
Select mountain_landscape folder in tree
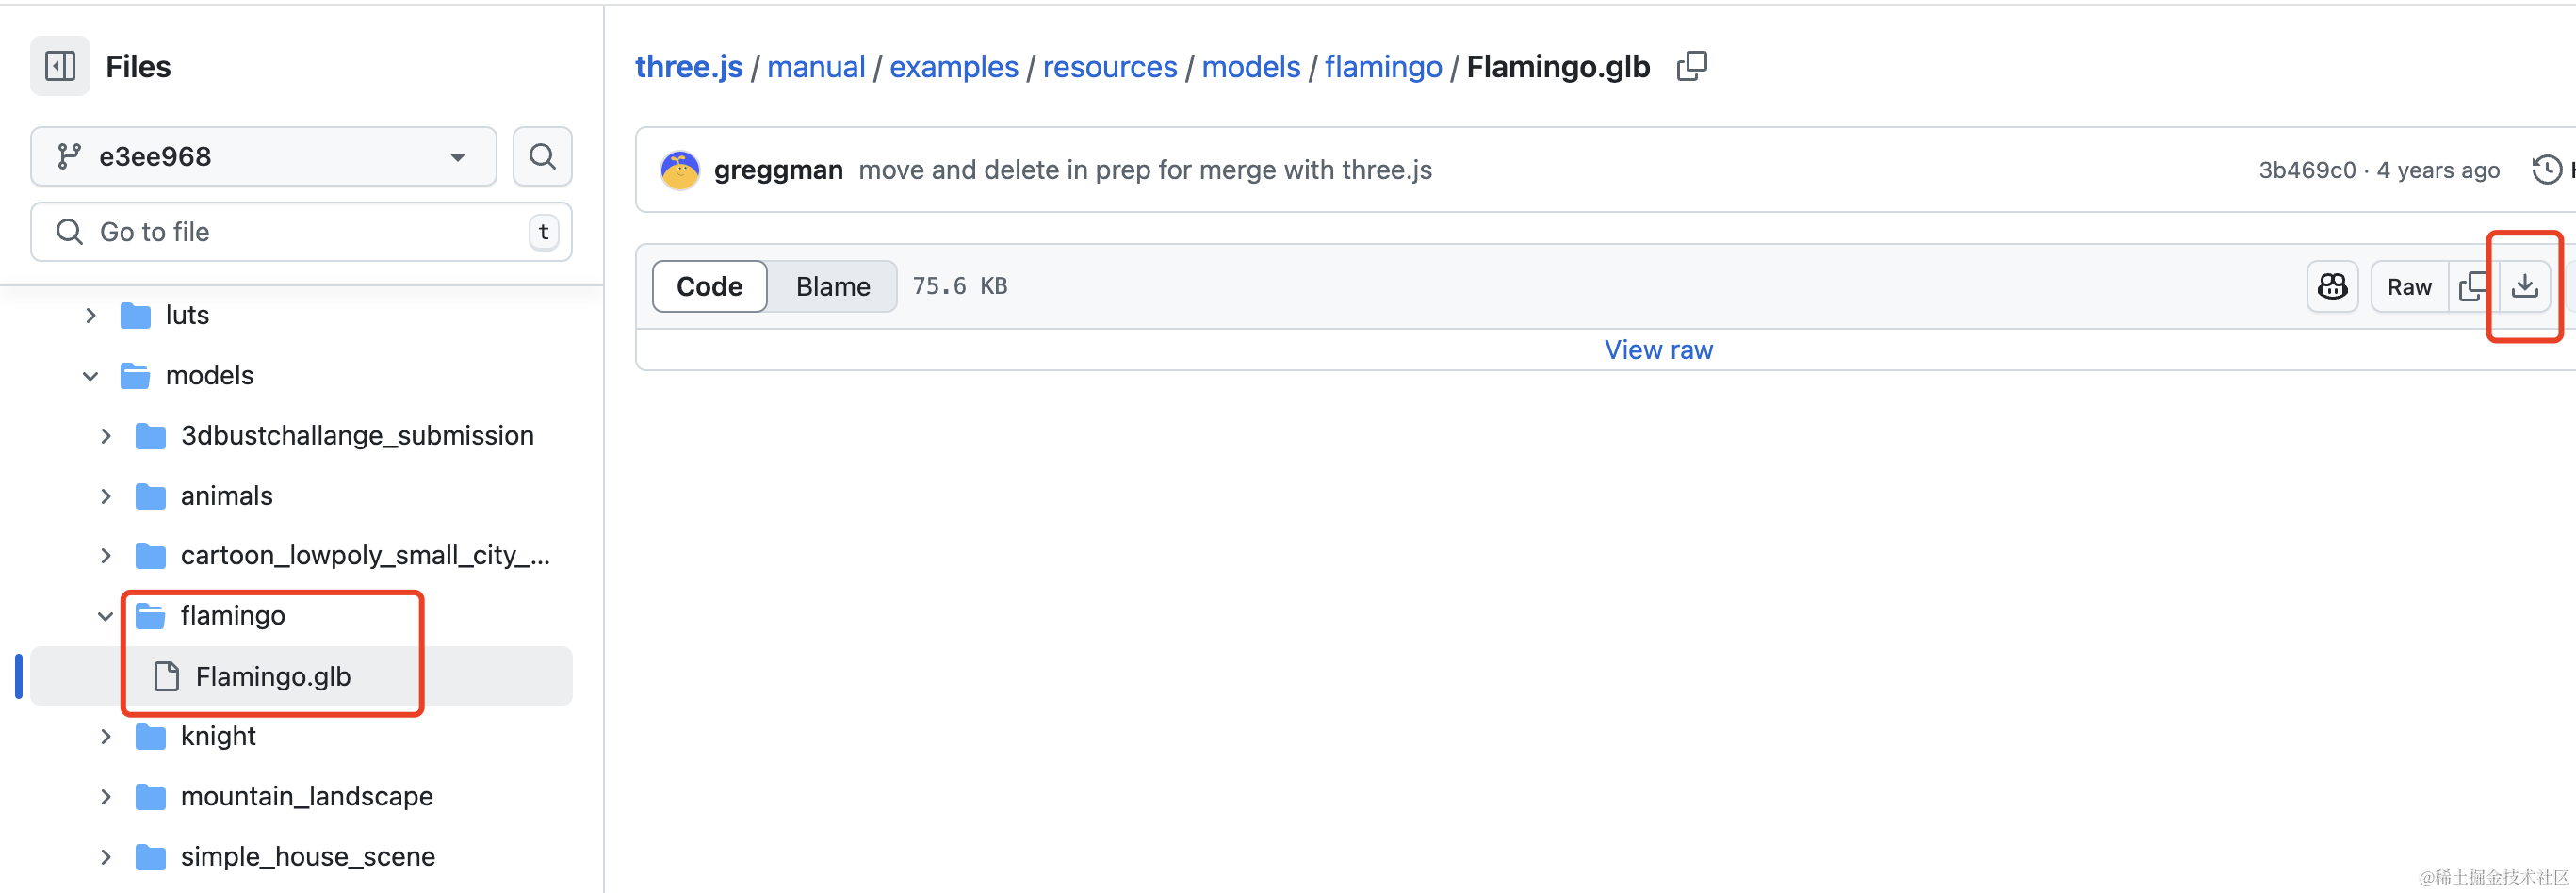[x=307, y=797]
